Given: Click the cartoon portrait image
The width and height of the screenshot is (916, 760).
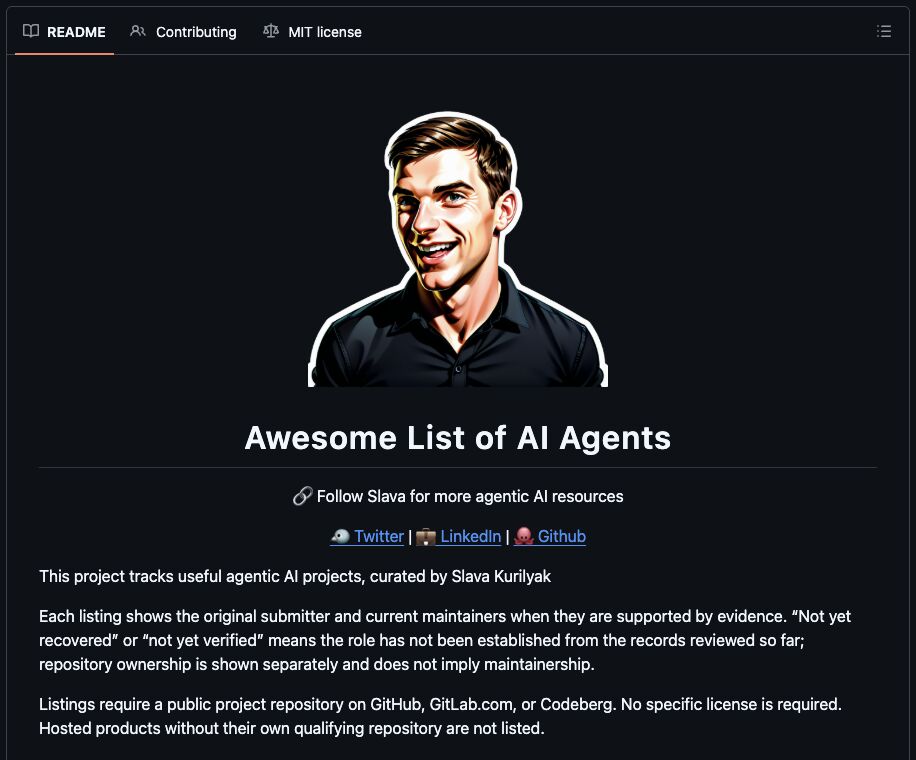Looking at the screenshot, I should tap(458, 249).
